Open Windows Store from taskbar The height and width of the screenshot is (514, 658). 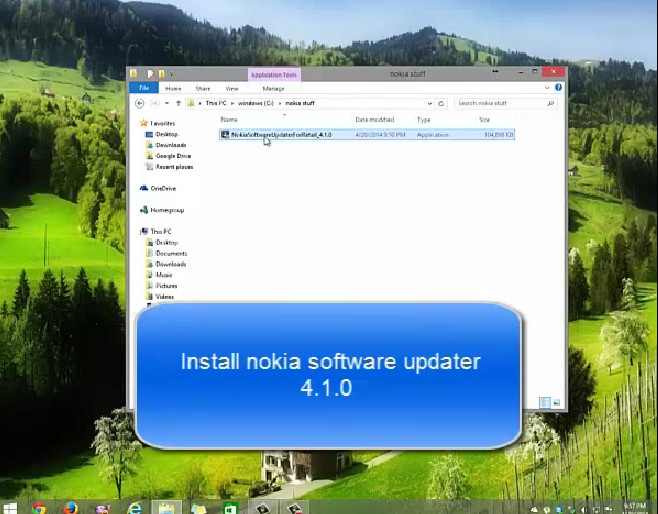point(230,508)
